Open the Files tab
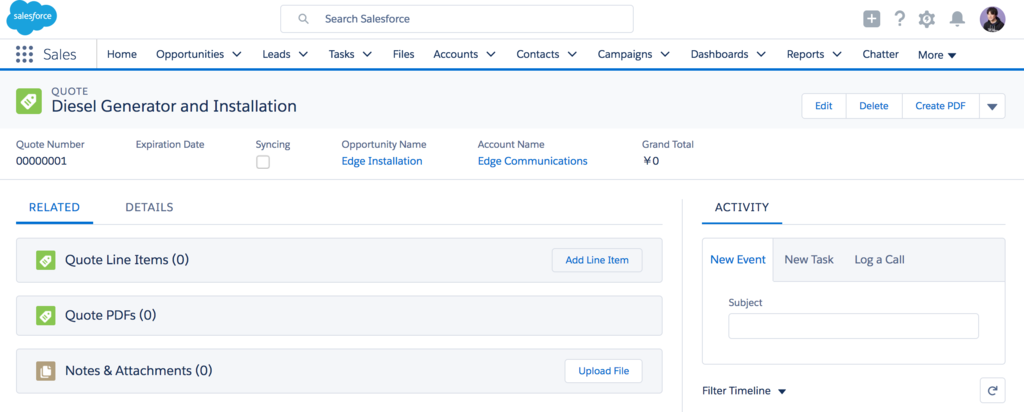Viewport: 1024px width, 412px height. click(404, 54)
